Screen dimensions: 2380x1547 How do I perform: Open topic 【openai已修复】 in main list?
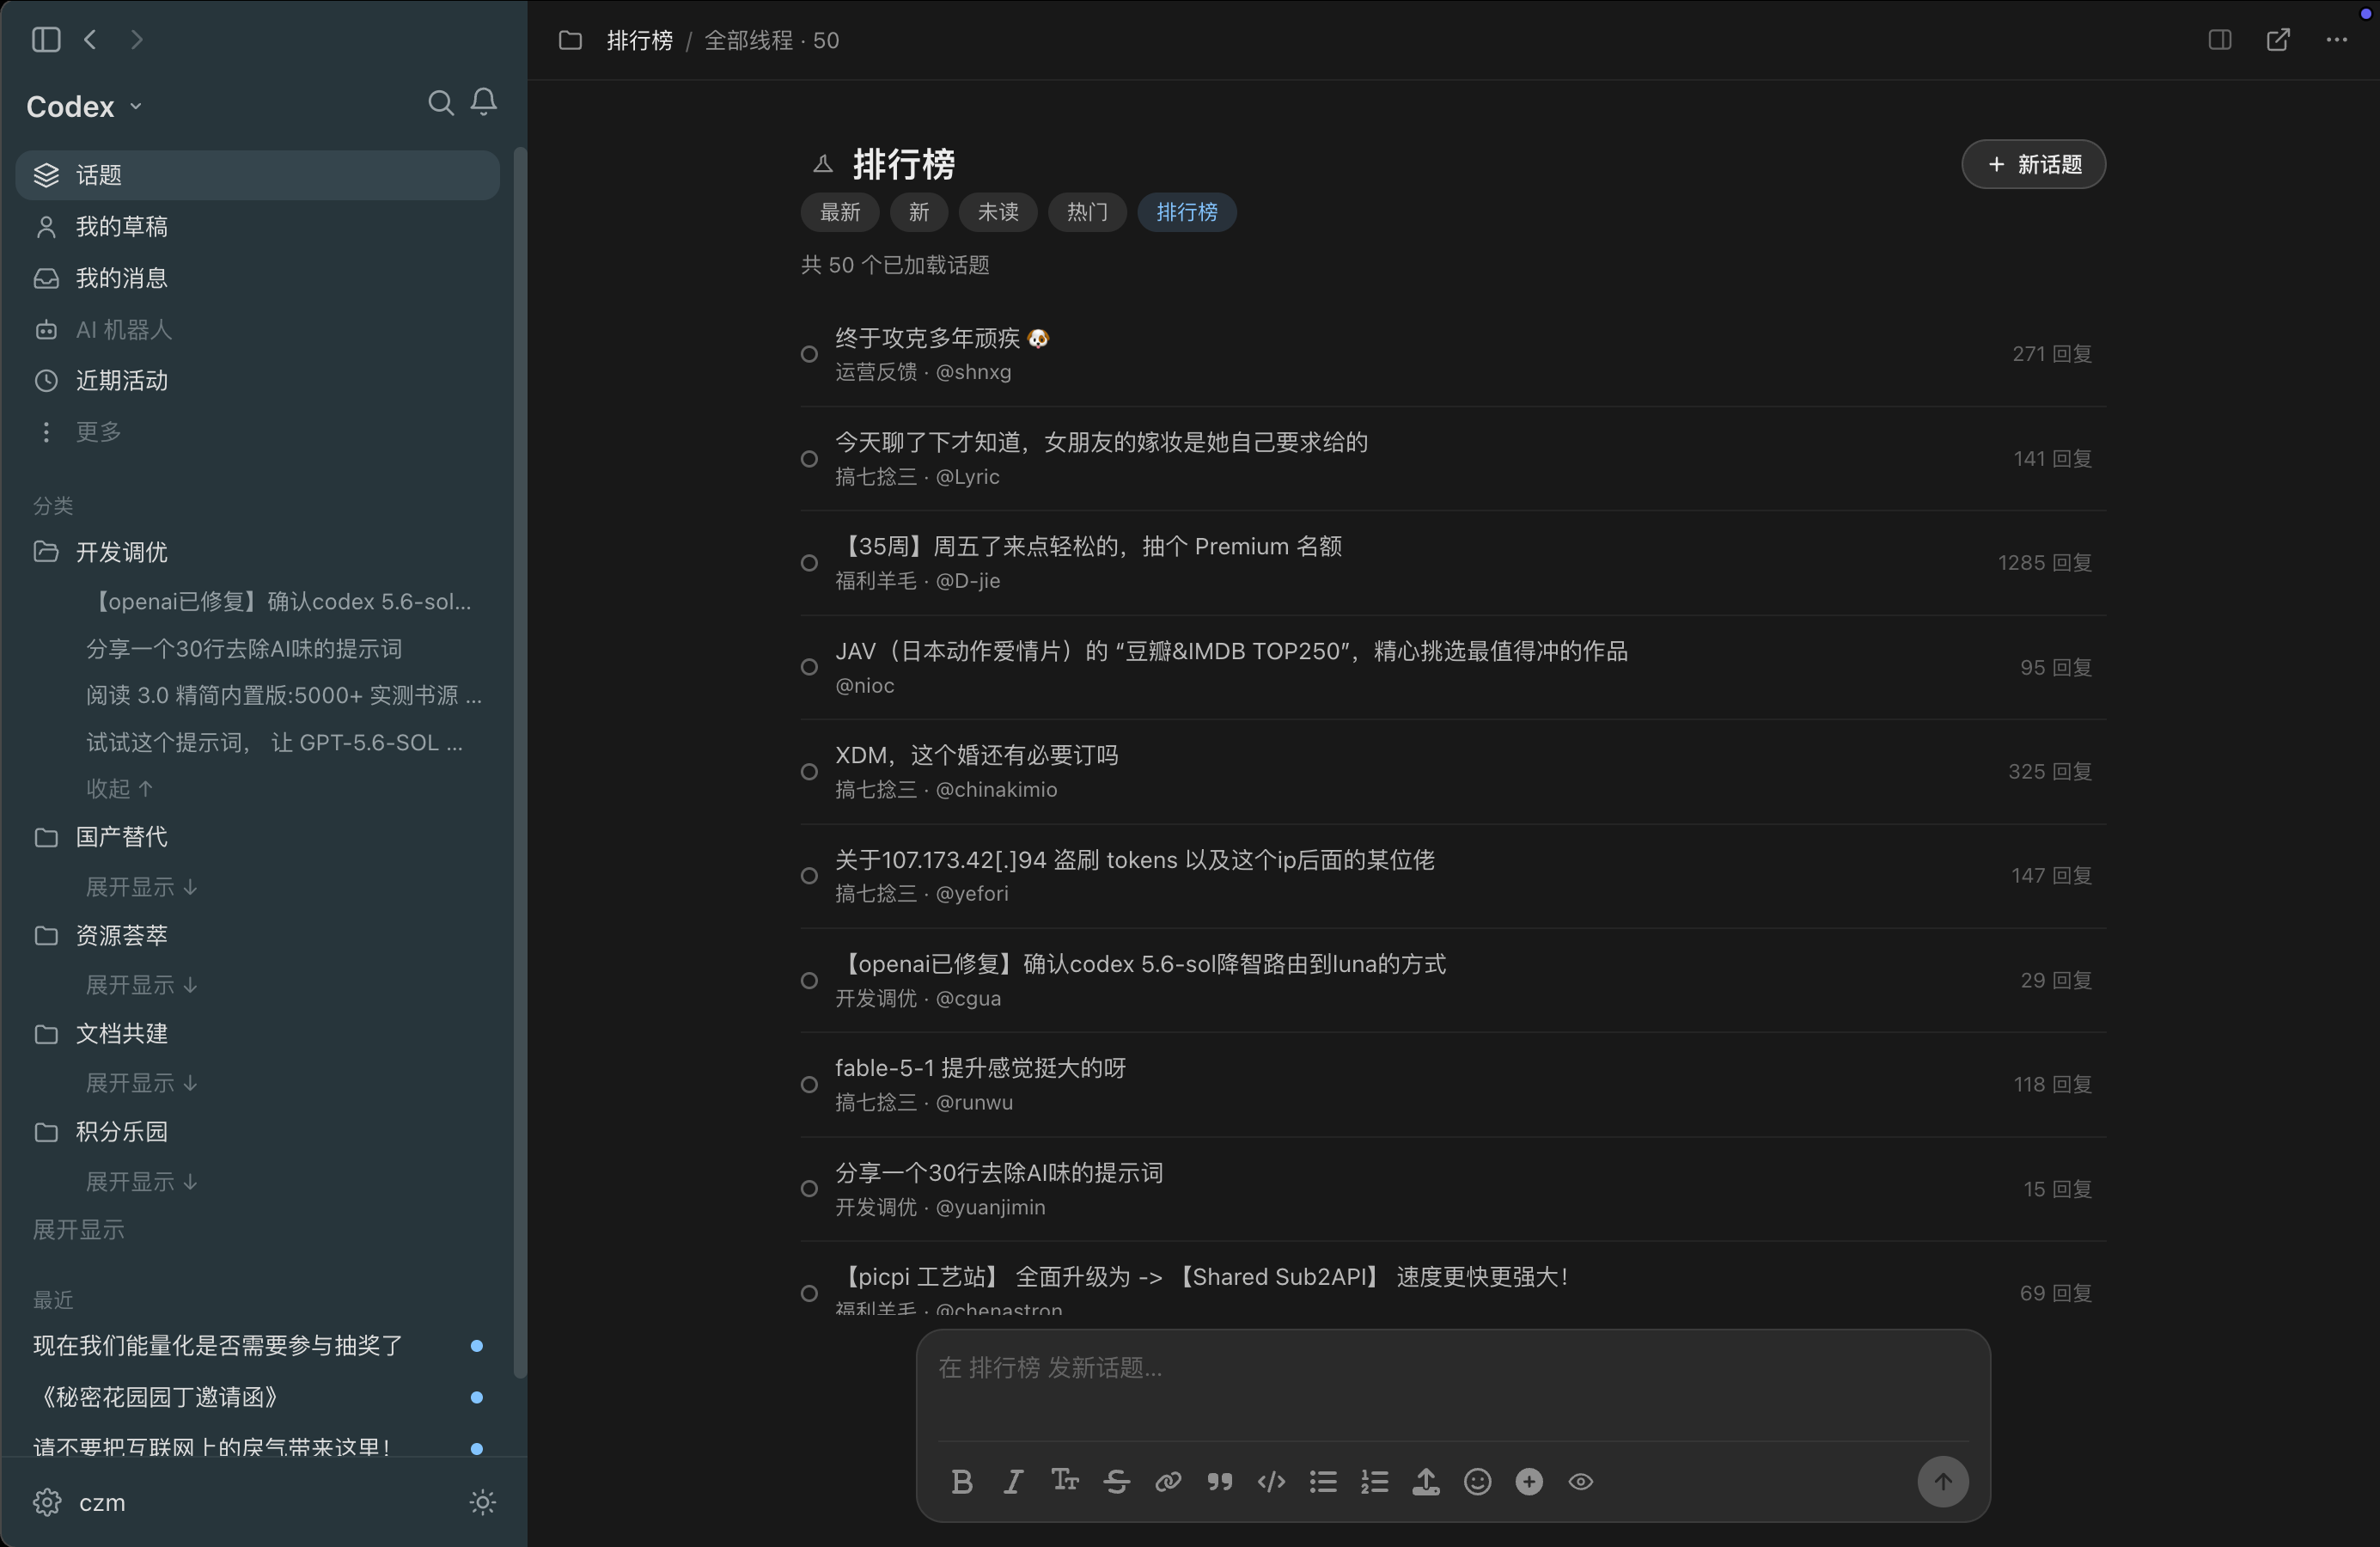tap(1140, 964)
